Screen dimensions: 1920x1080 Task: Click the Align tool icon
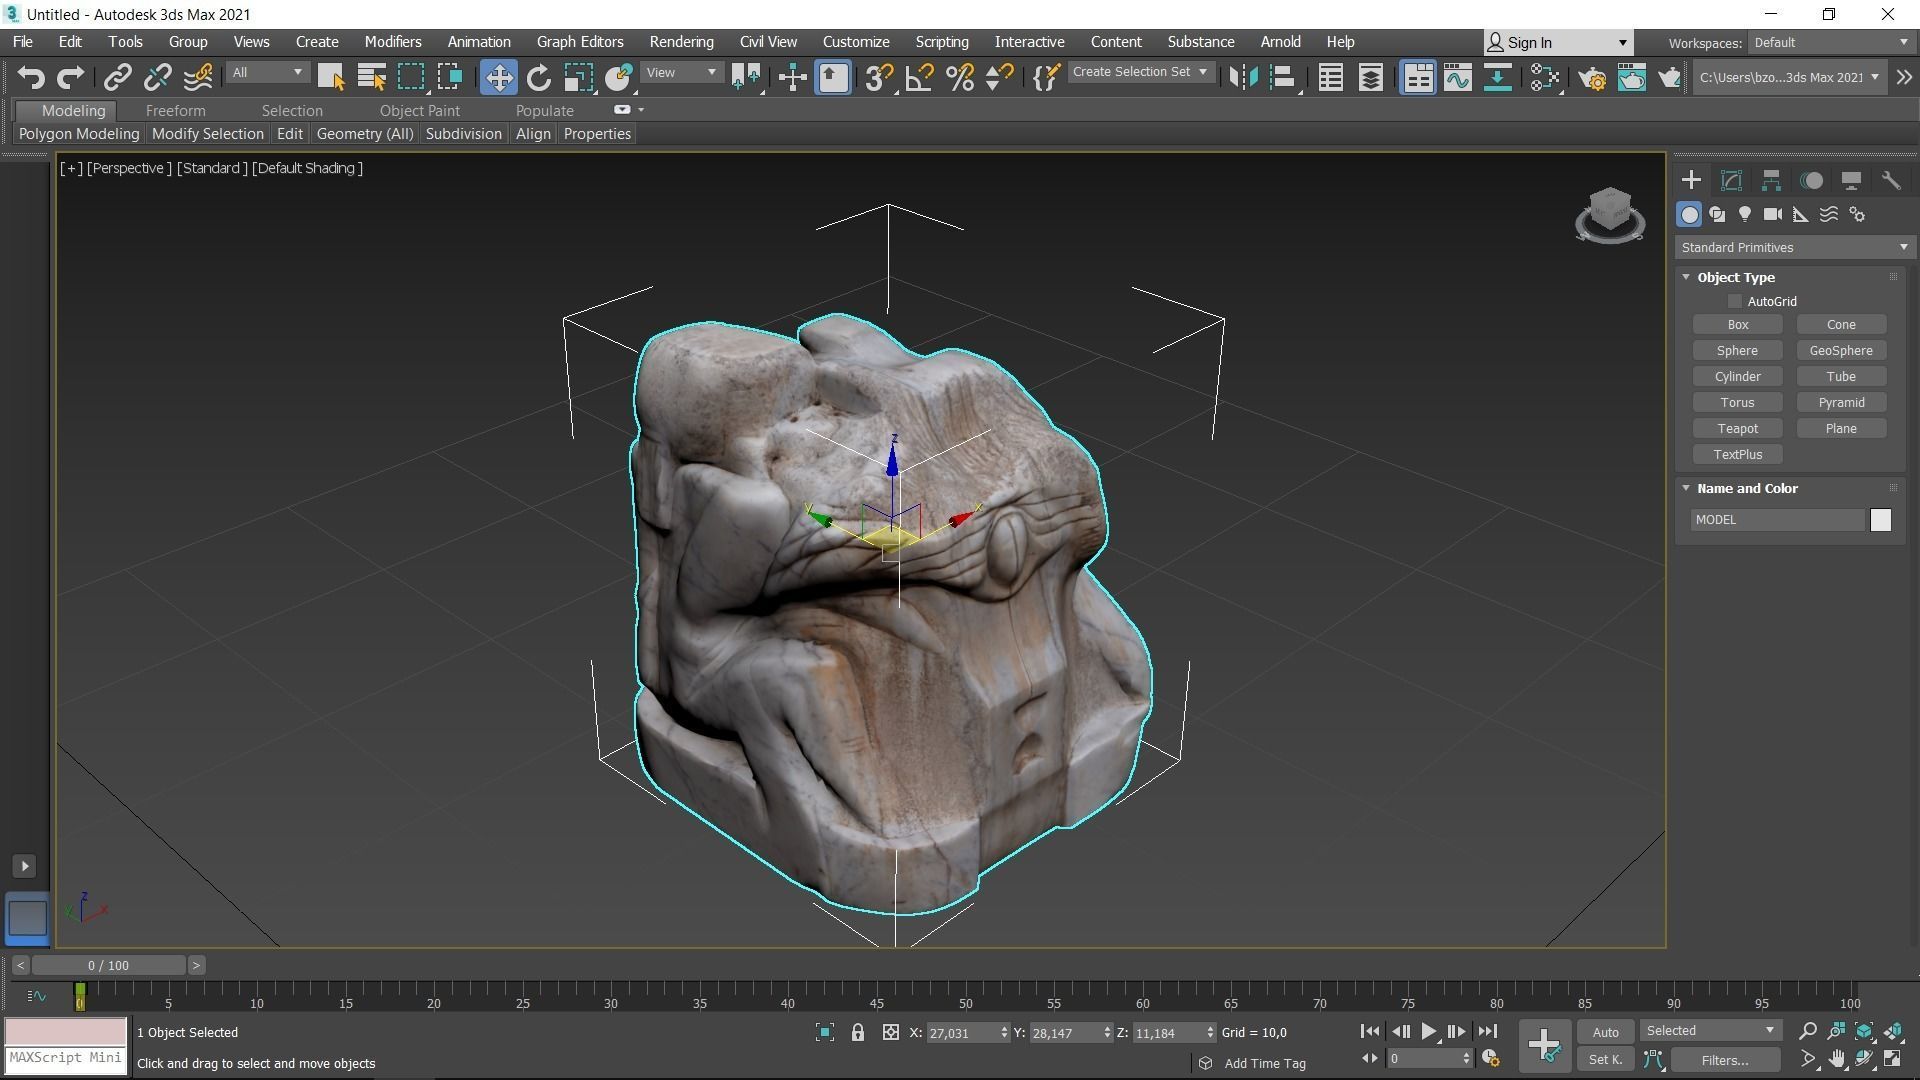tap(1283, 77)
